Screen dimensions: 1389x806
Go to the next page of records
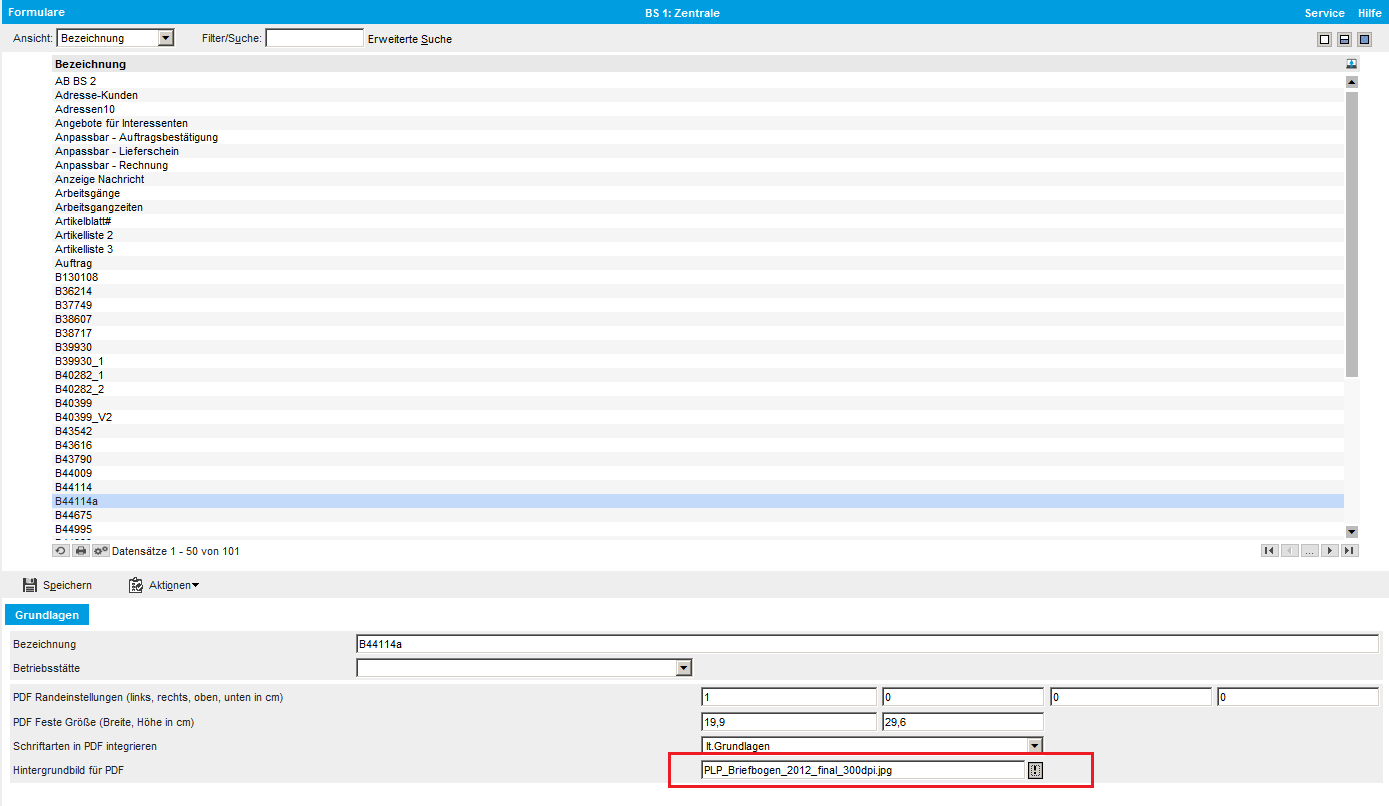(1330, 550)
